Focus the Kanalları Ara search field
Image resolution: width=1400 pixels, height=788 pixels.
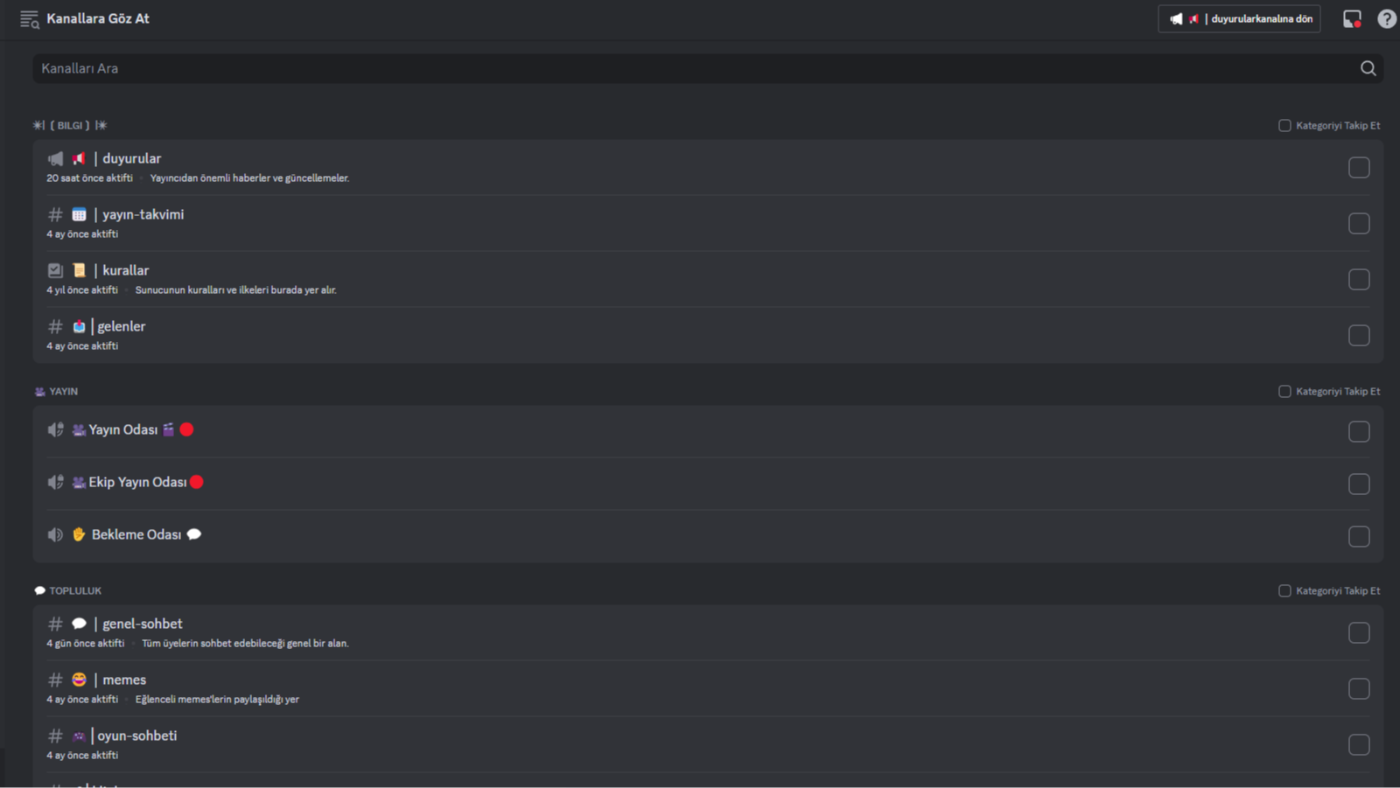click(x=690, y=68)
